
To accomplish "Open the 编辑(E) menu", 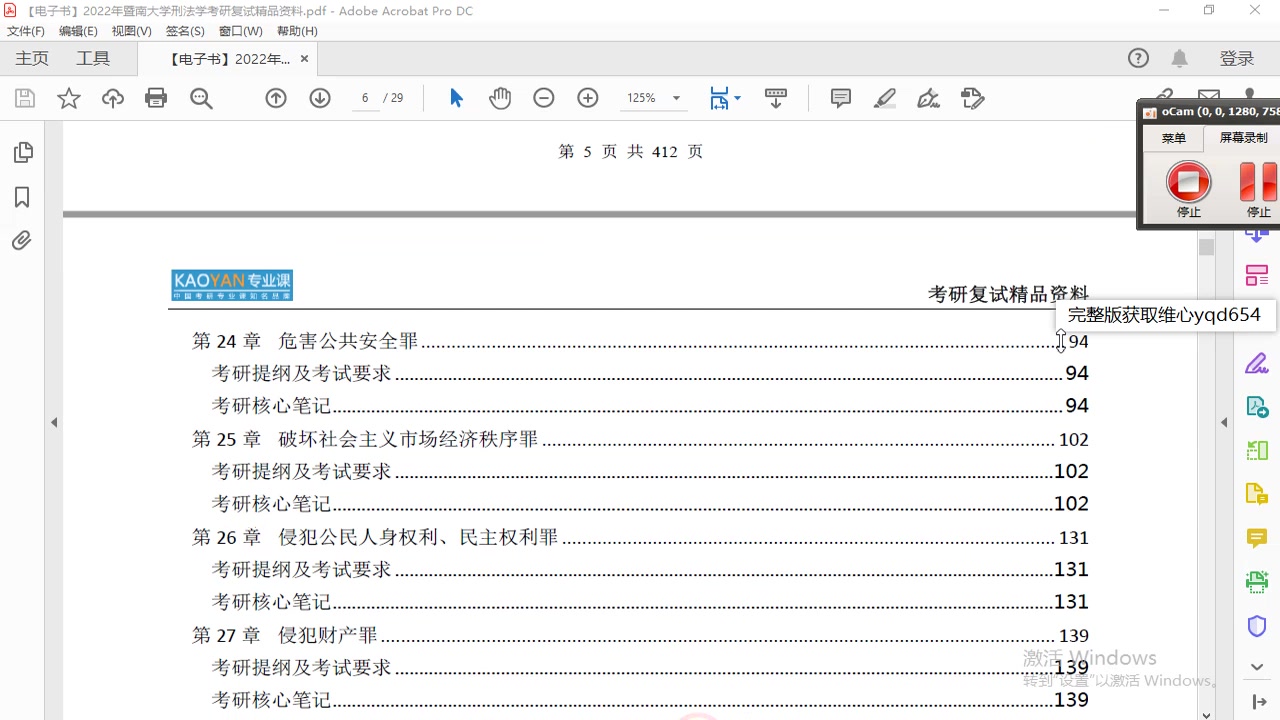I will pos(78,31).
